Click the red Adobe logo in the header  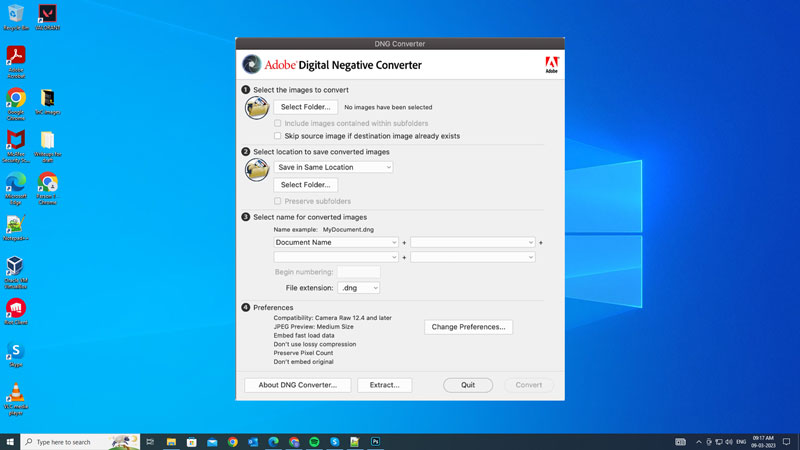click(552, 64)
